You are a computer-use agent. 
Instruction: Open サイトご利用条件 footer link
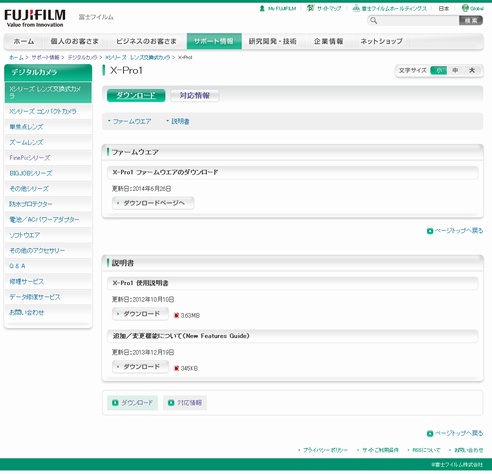(x=380, y=450)
